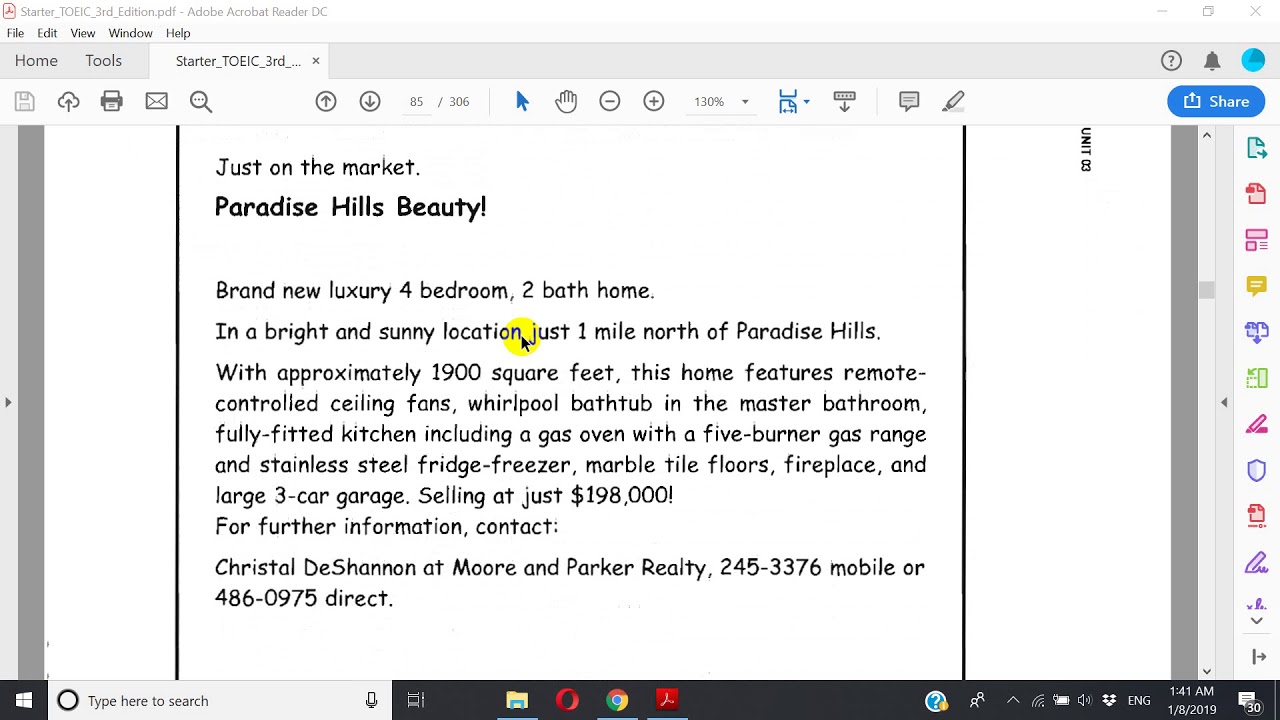Screen dimensions: 1280x720
Task: Open the account profile avatar
Action: tap(1253, 61)
